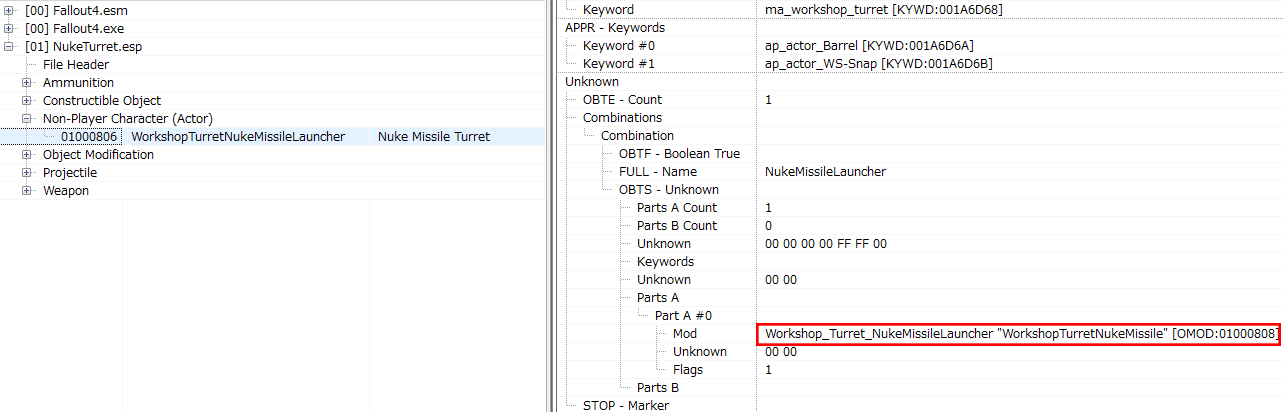Select the Parts A row
1283x412 pixels.
click(x=658, y=297)
